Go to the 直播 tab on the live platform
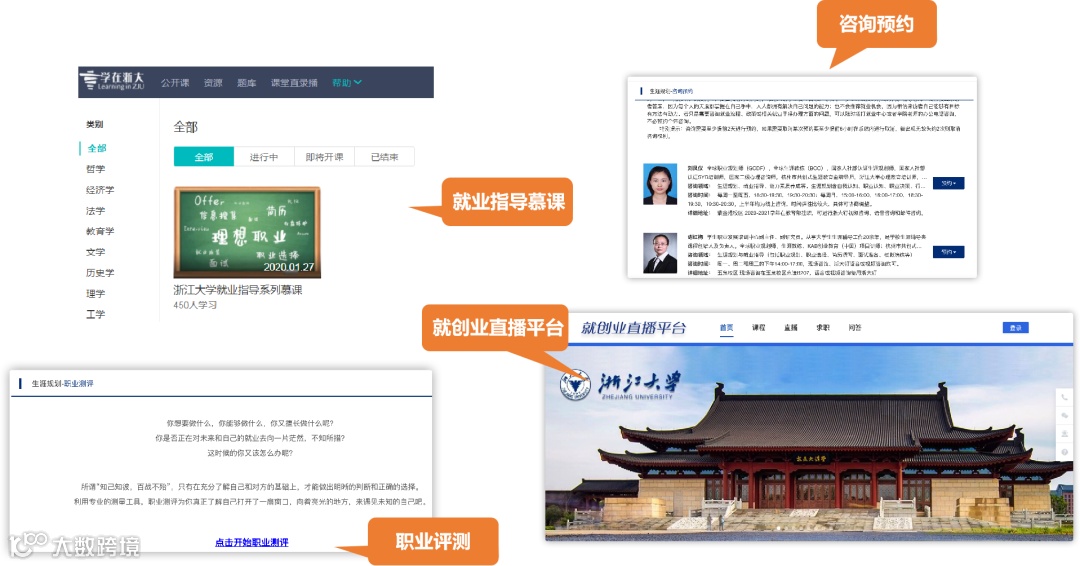 click(x=791, y=328)
